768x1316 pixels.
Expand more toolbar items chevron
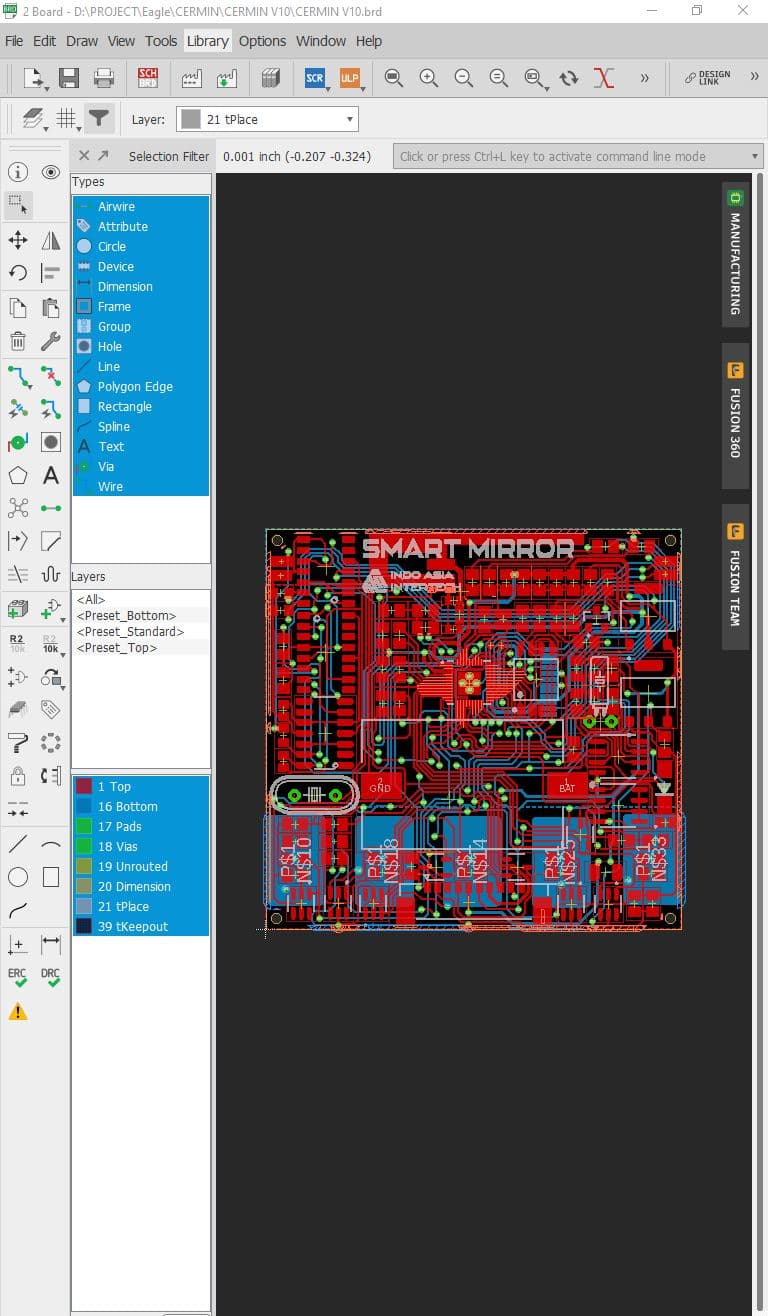(644, 78)
